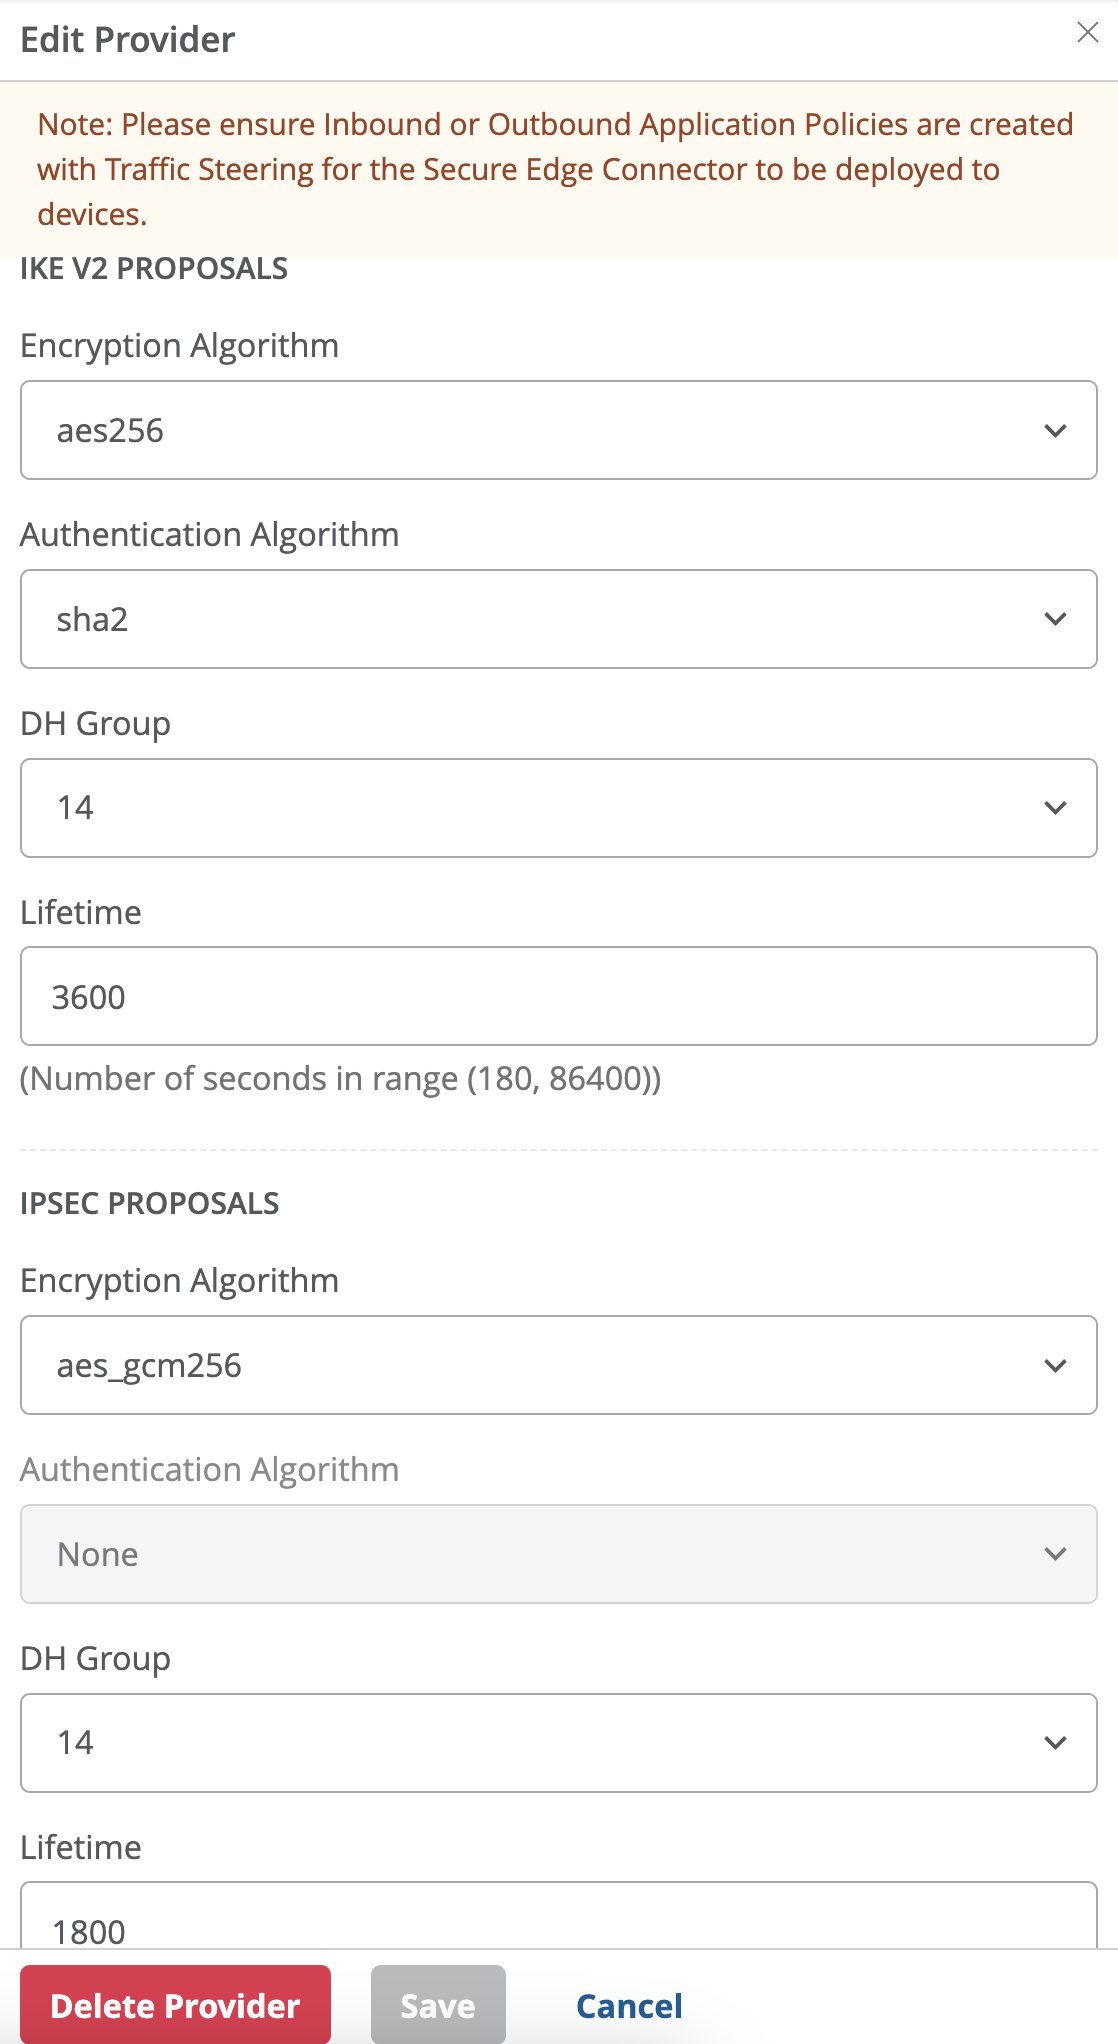Close the Edit Provider dialog
The width and height of the screenshot is (1118, 2044).
tap(1087, 33)
